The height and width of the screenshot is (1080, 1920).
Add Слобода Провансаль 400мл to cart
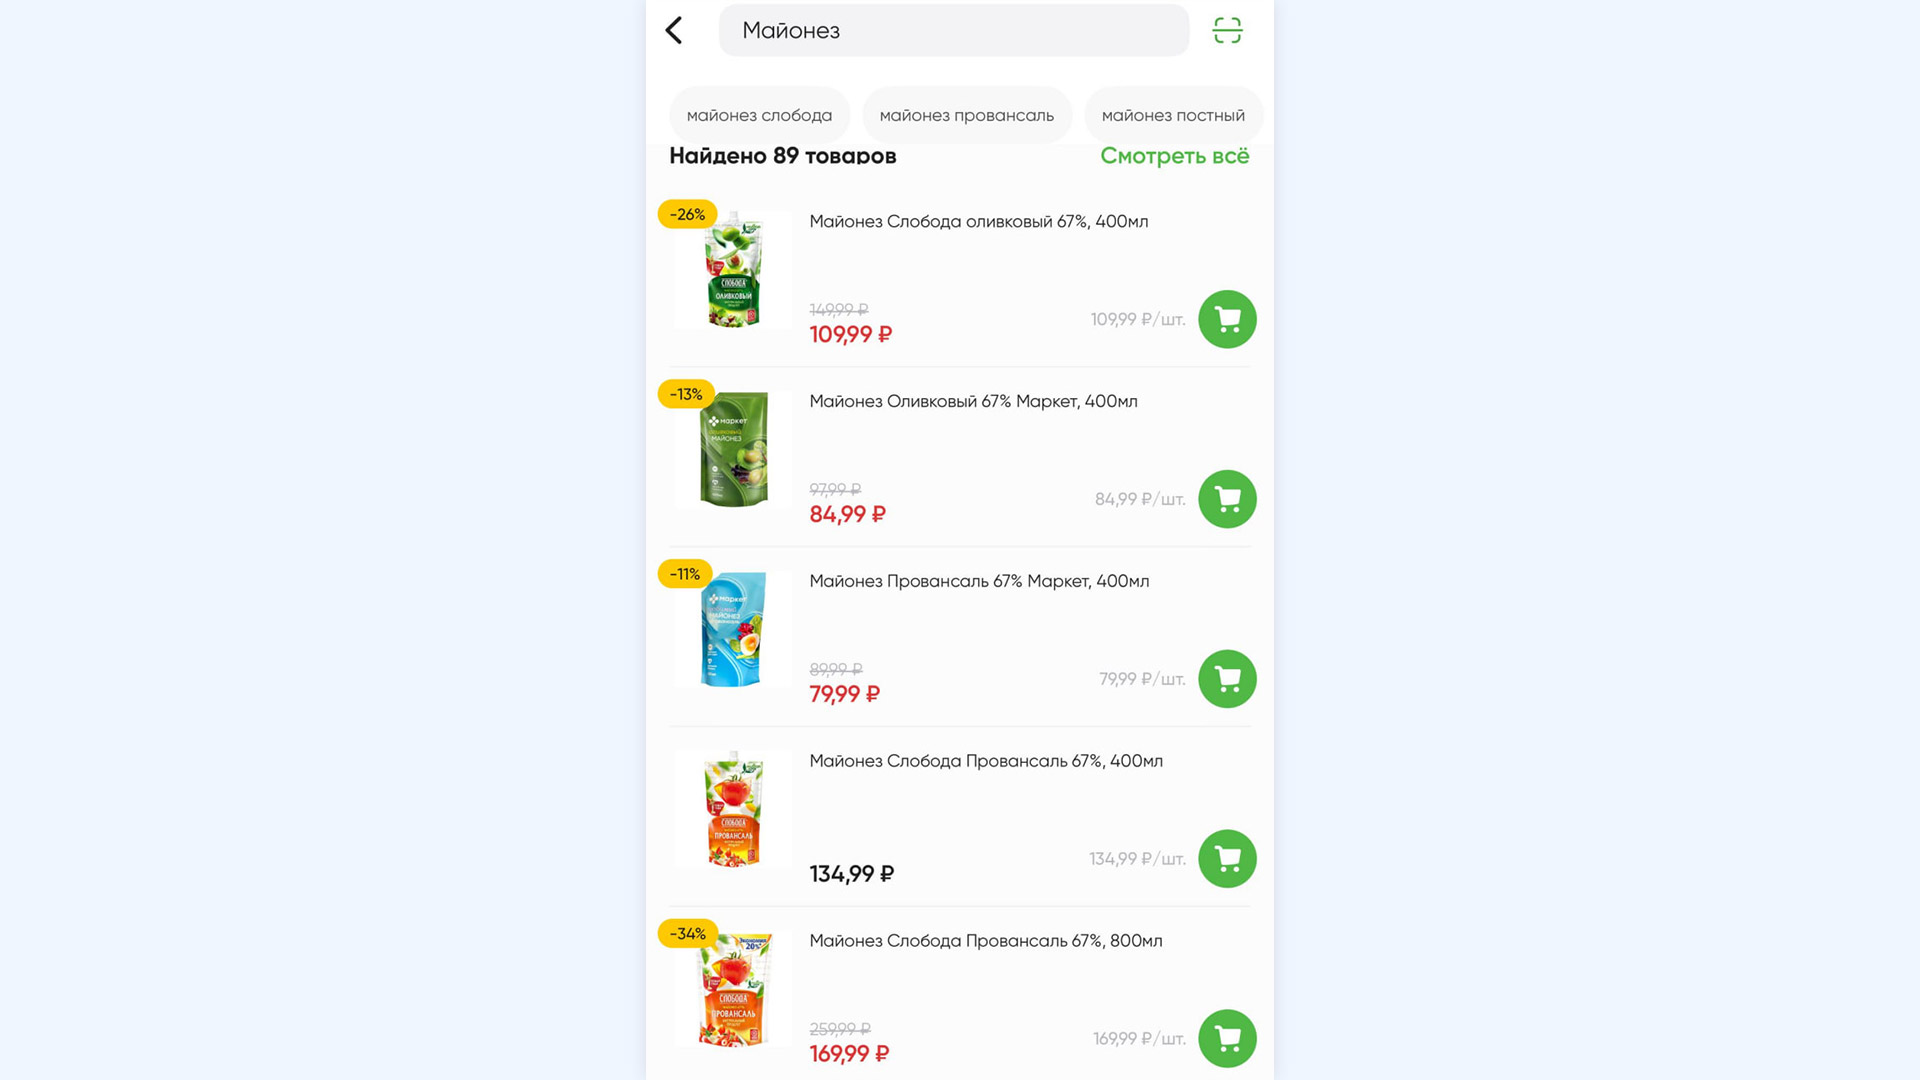(x=1227, y=859)
